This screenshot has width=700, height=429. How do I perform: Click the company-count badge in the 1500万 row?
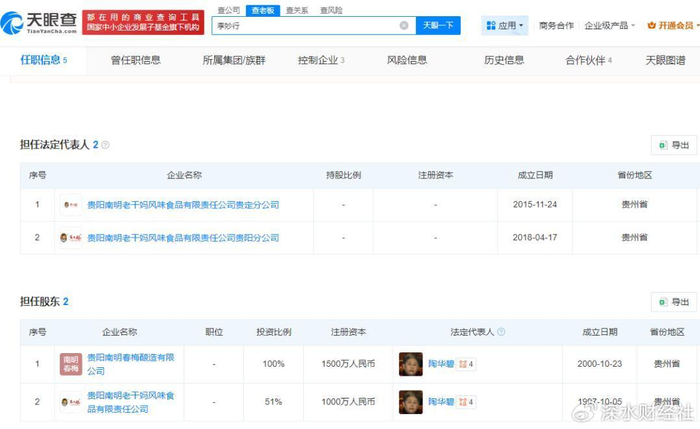466,364
